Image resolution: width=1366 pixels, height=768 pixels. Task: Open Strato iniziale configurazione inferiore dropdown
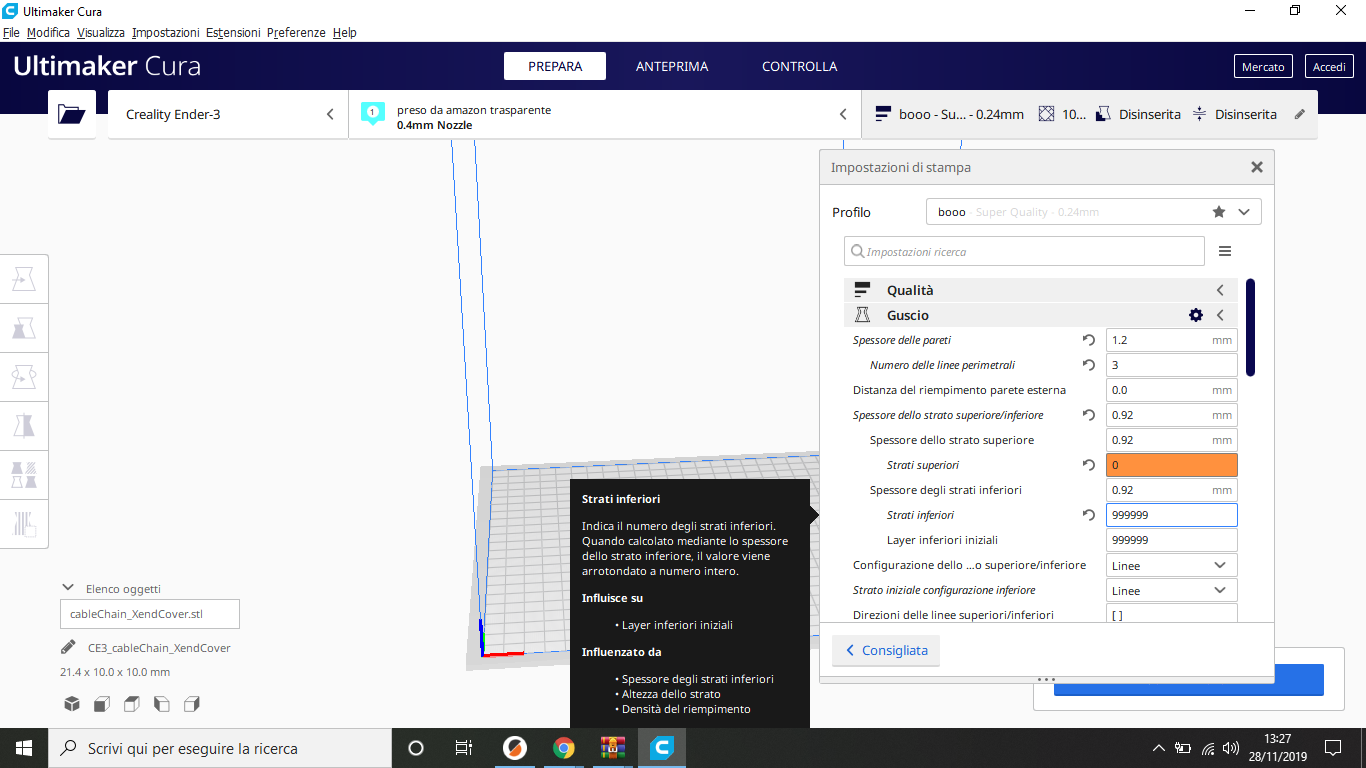tap(1172, 590)
